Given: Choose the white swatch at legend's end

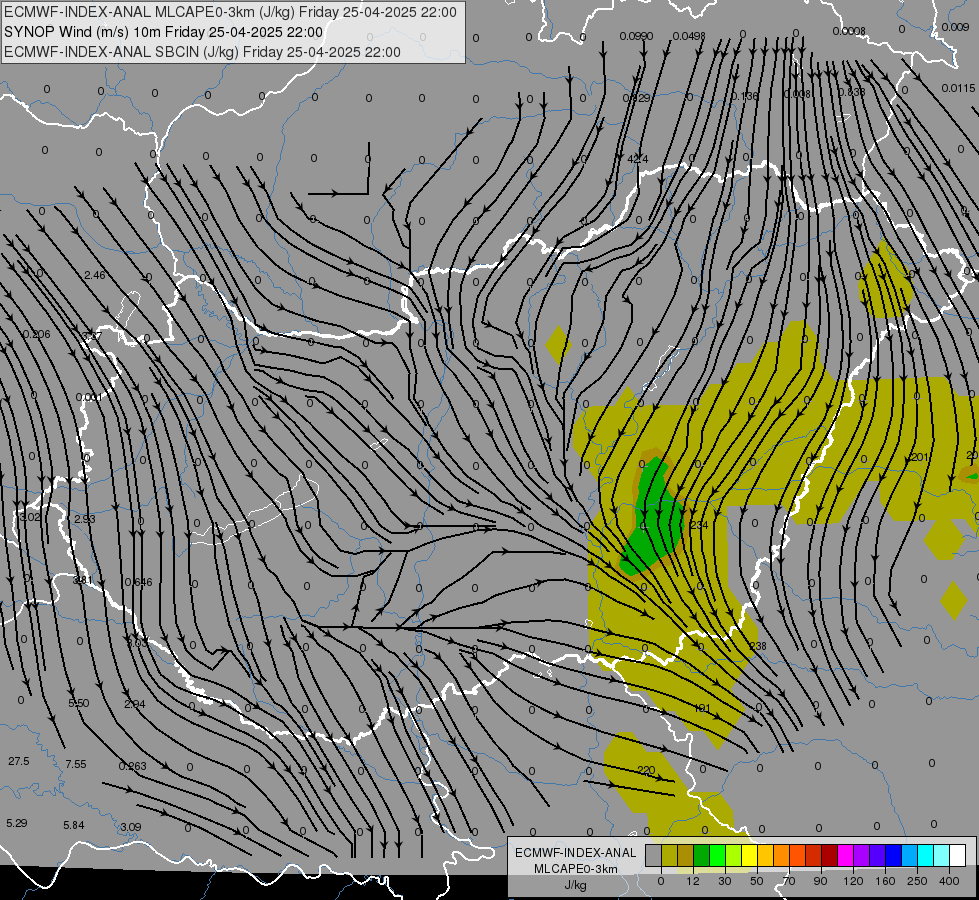Looking at the screenshot, I should pos(957,855).
